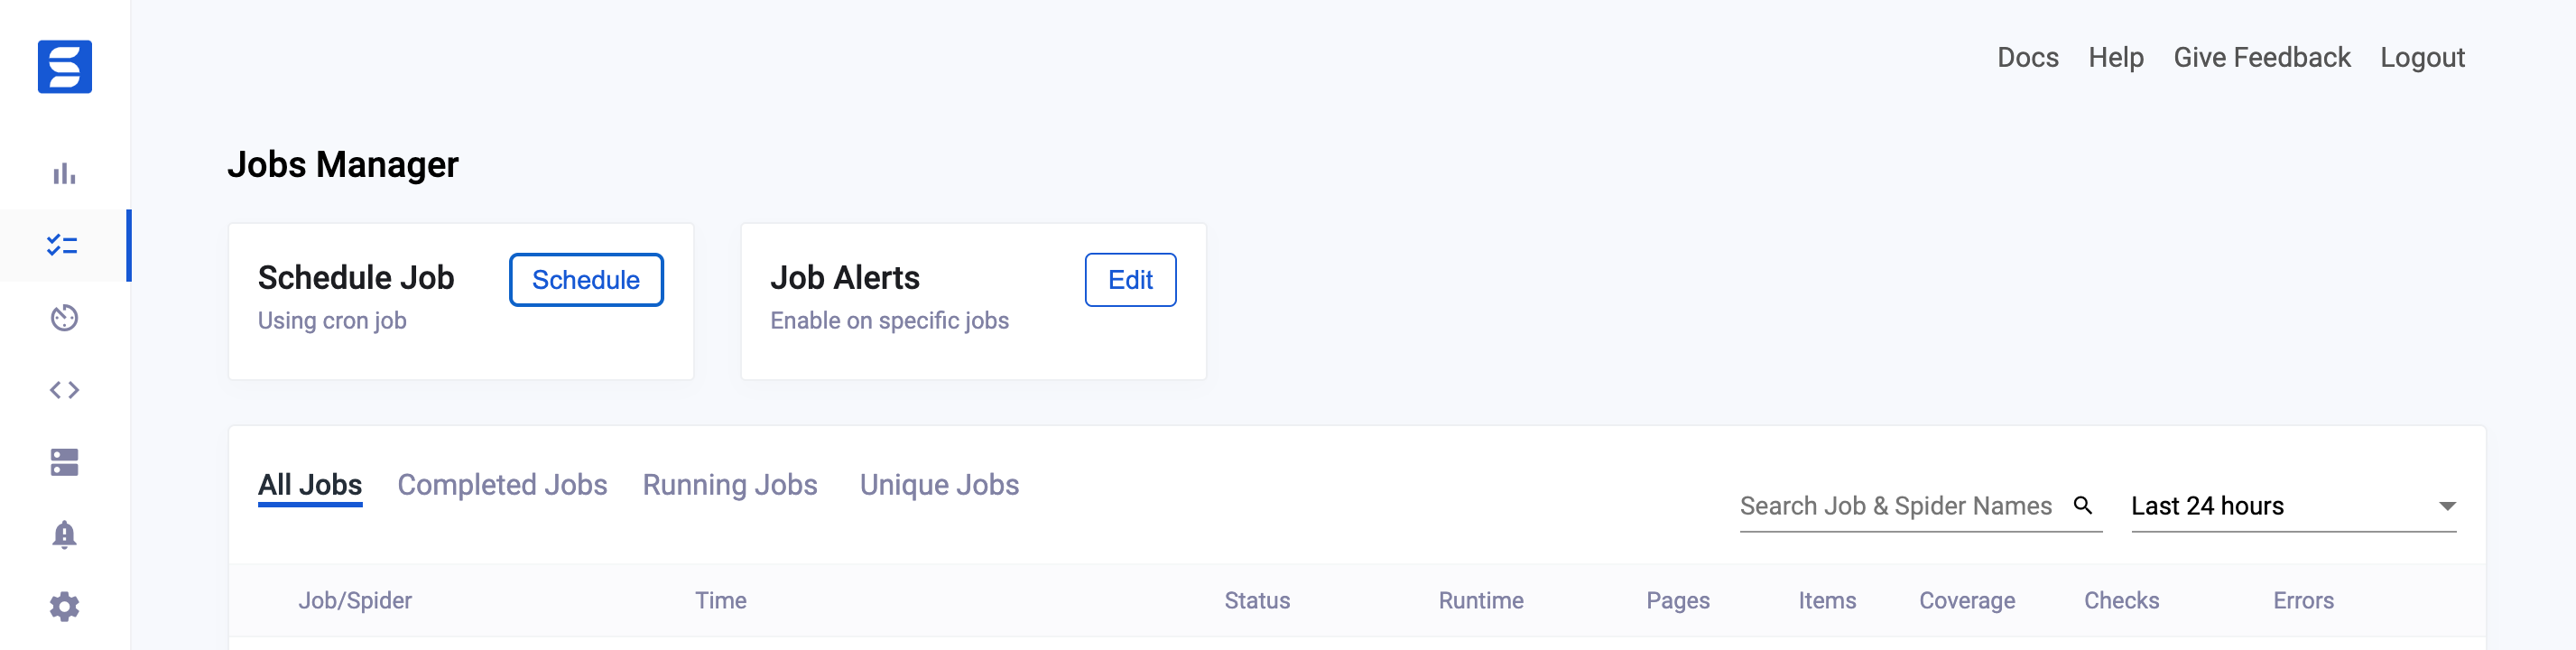Open the notifications bell icon

64,535
